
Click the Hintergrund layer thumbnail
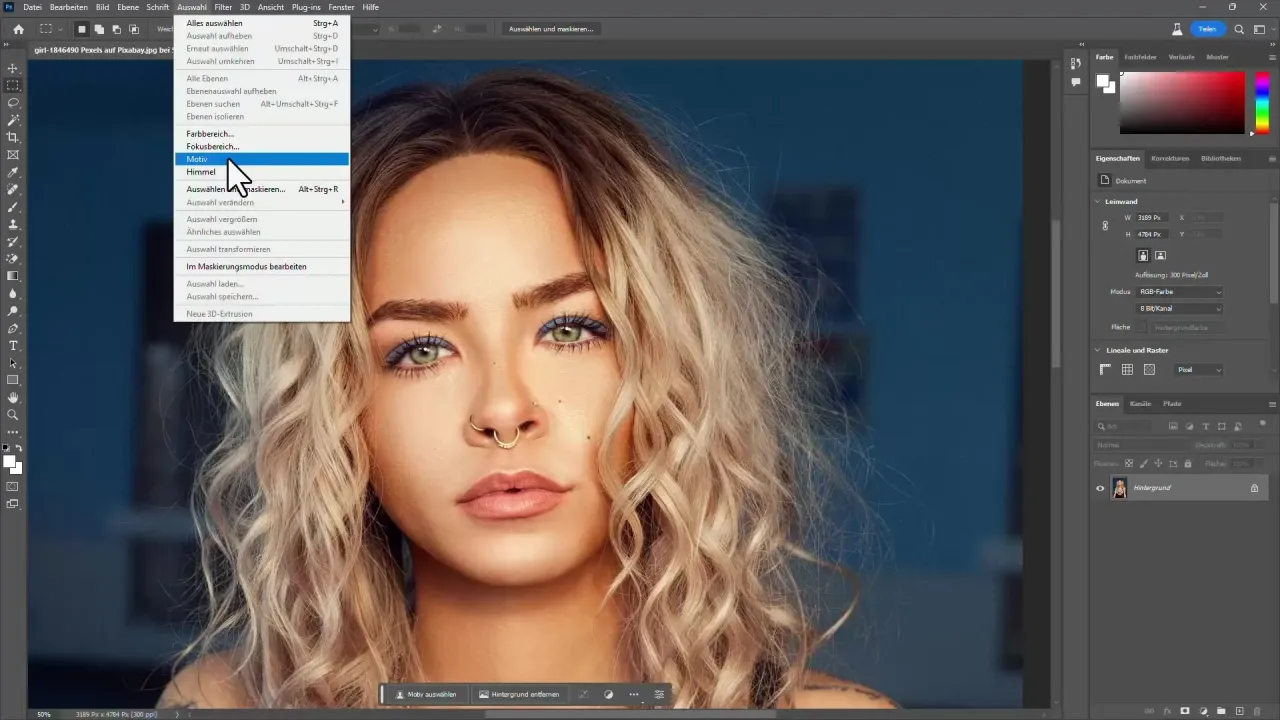point(1120,488)
